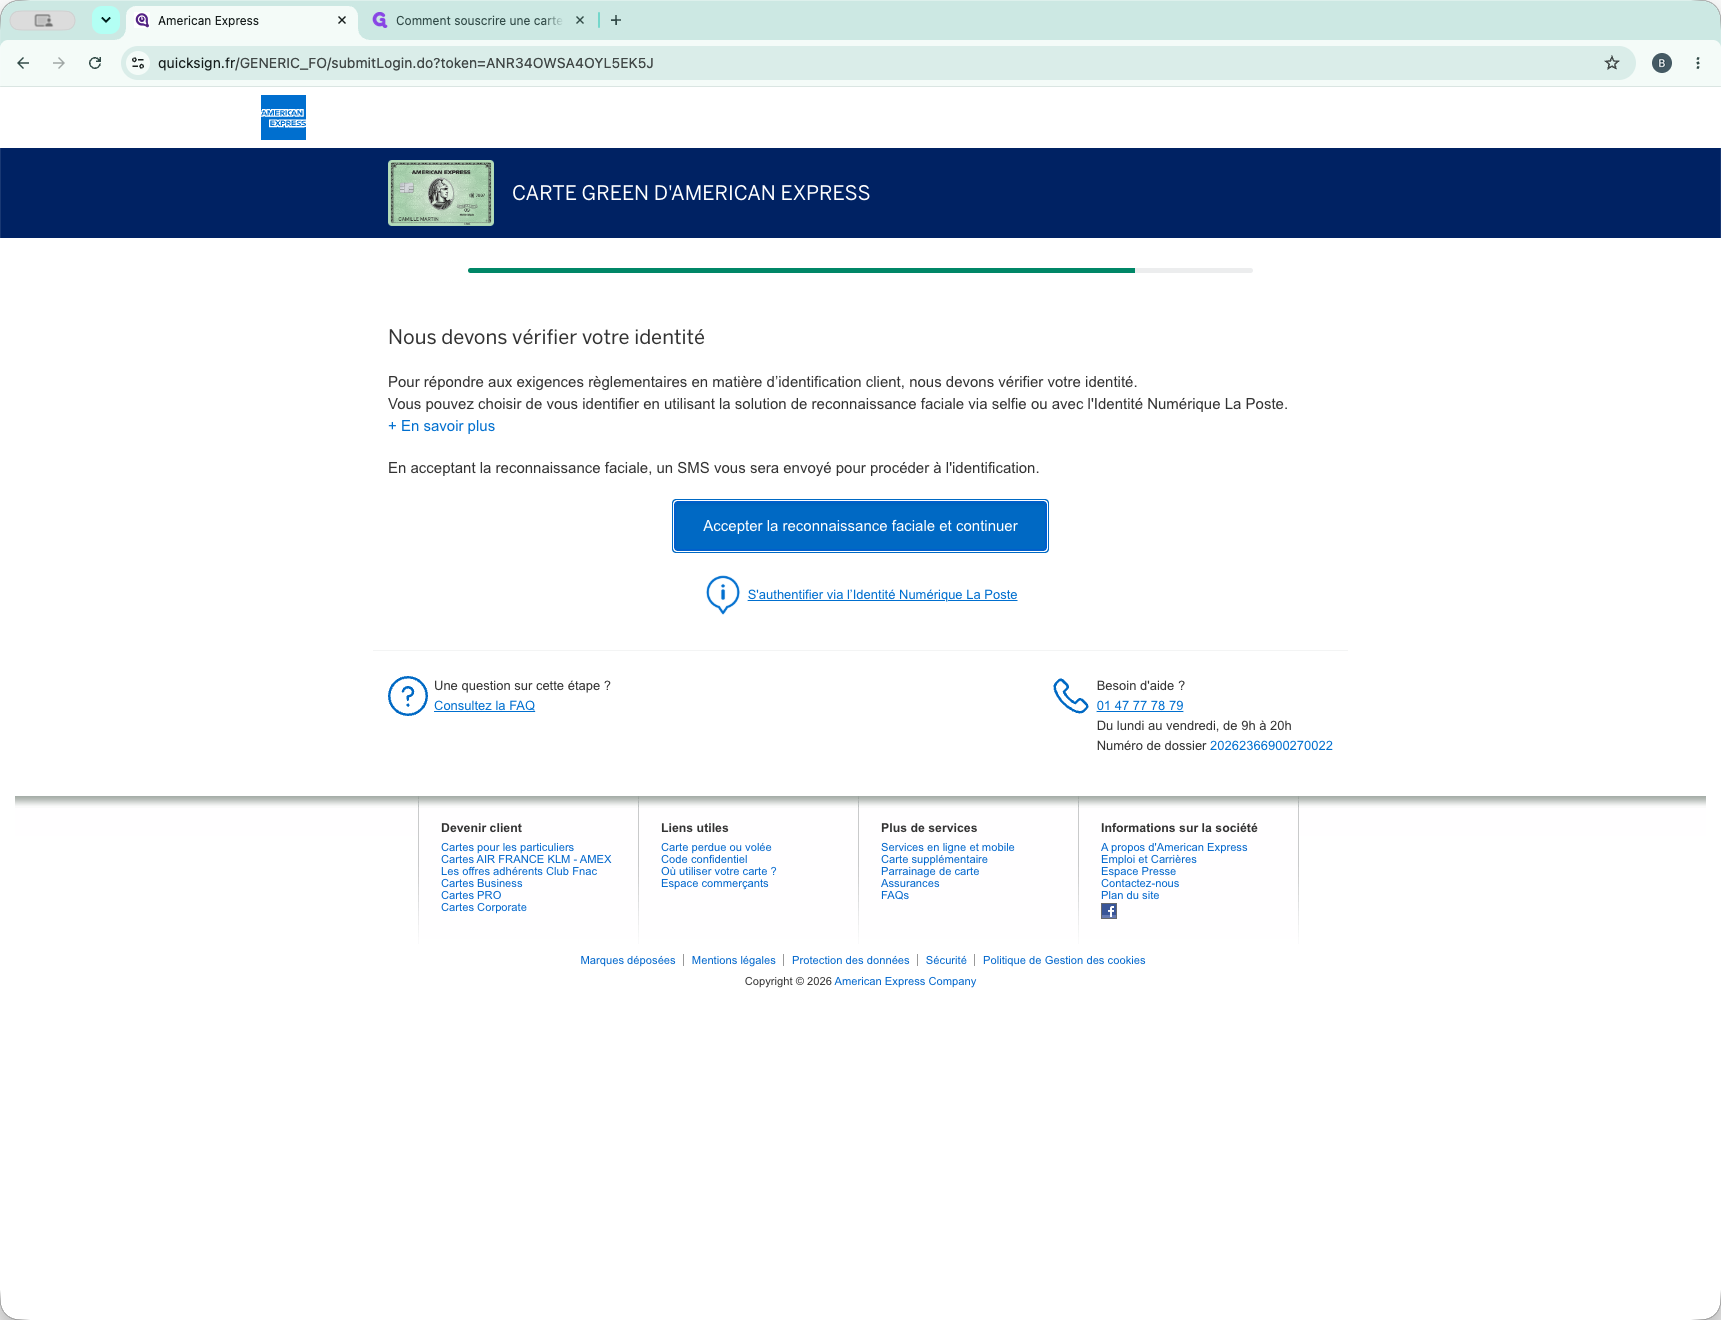Open the Parrainage de carte link
Screen dimensions: 1721x1320
[x=930, y=871]
